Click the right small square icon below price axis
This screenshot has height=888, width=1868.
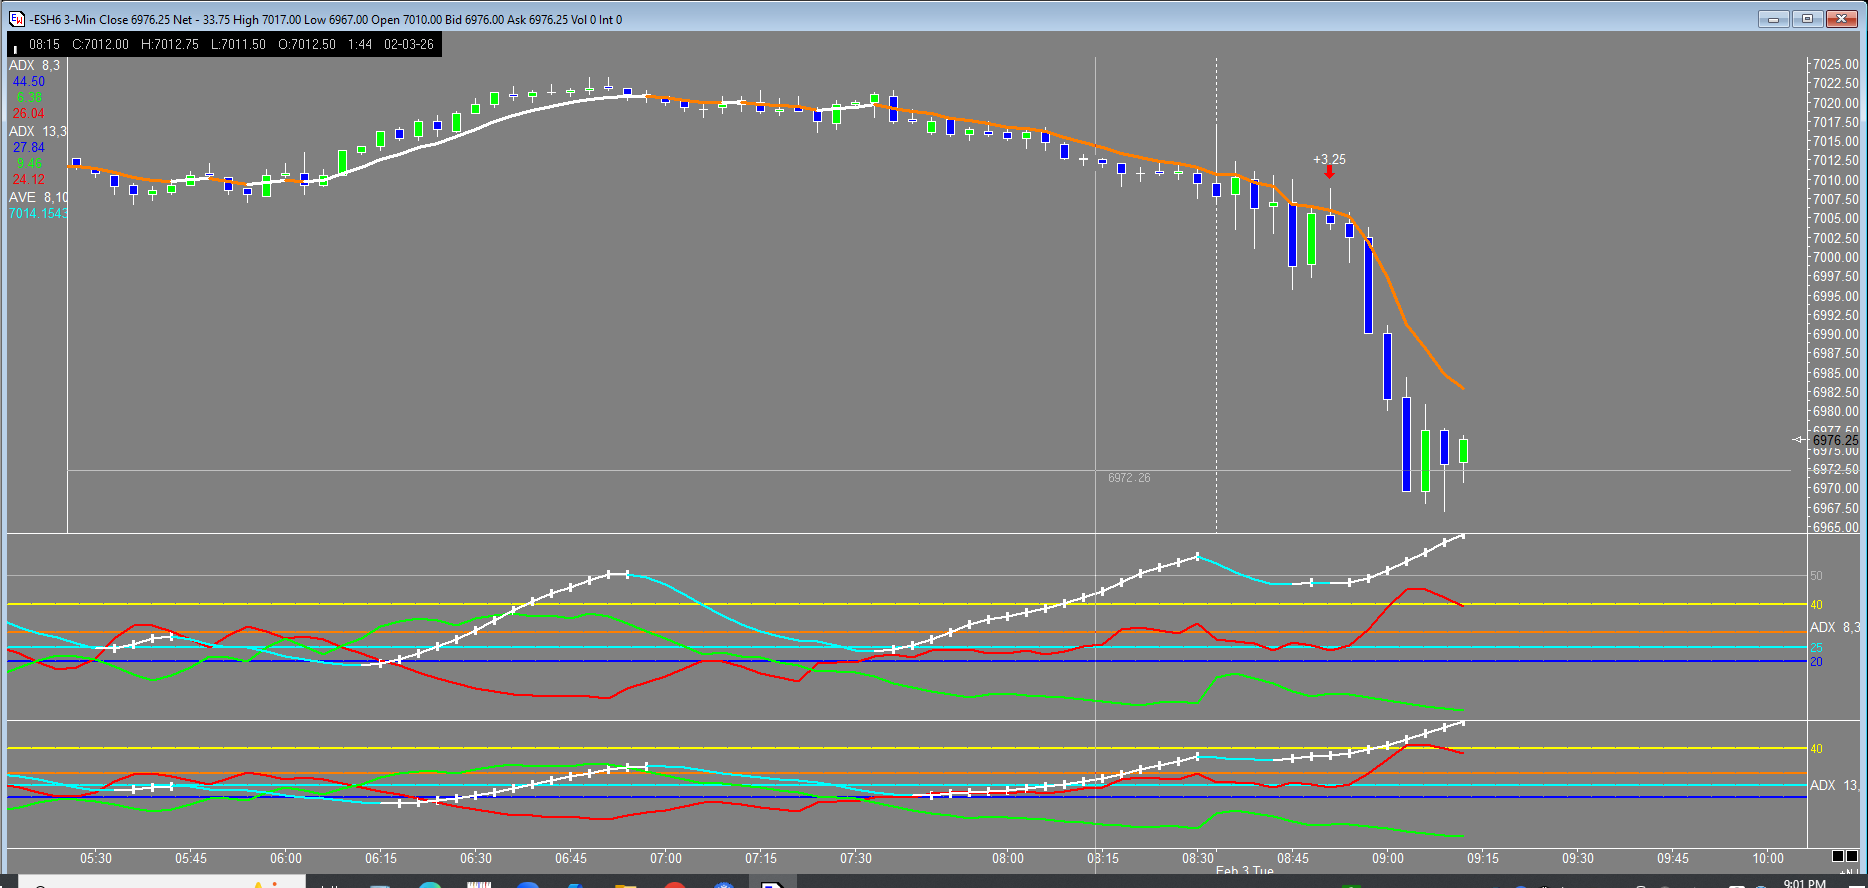click(1852, 856)
